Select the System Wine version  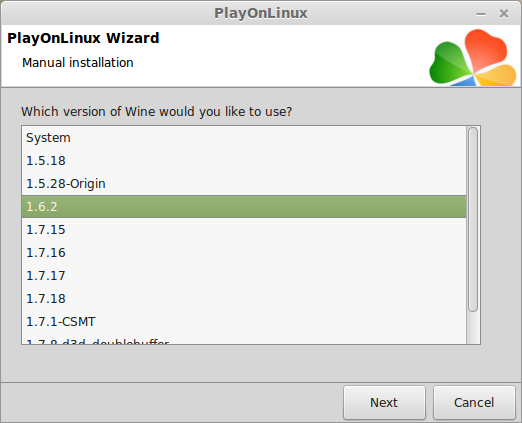(x=244, y=138)
